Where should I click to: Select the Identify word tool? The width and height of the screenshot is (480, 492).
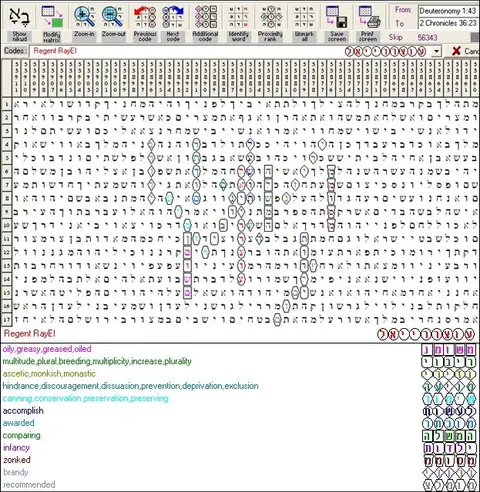239,17
